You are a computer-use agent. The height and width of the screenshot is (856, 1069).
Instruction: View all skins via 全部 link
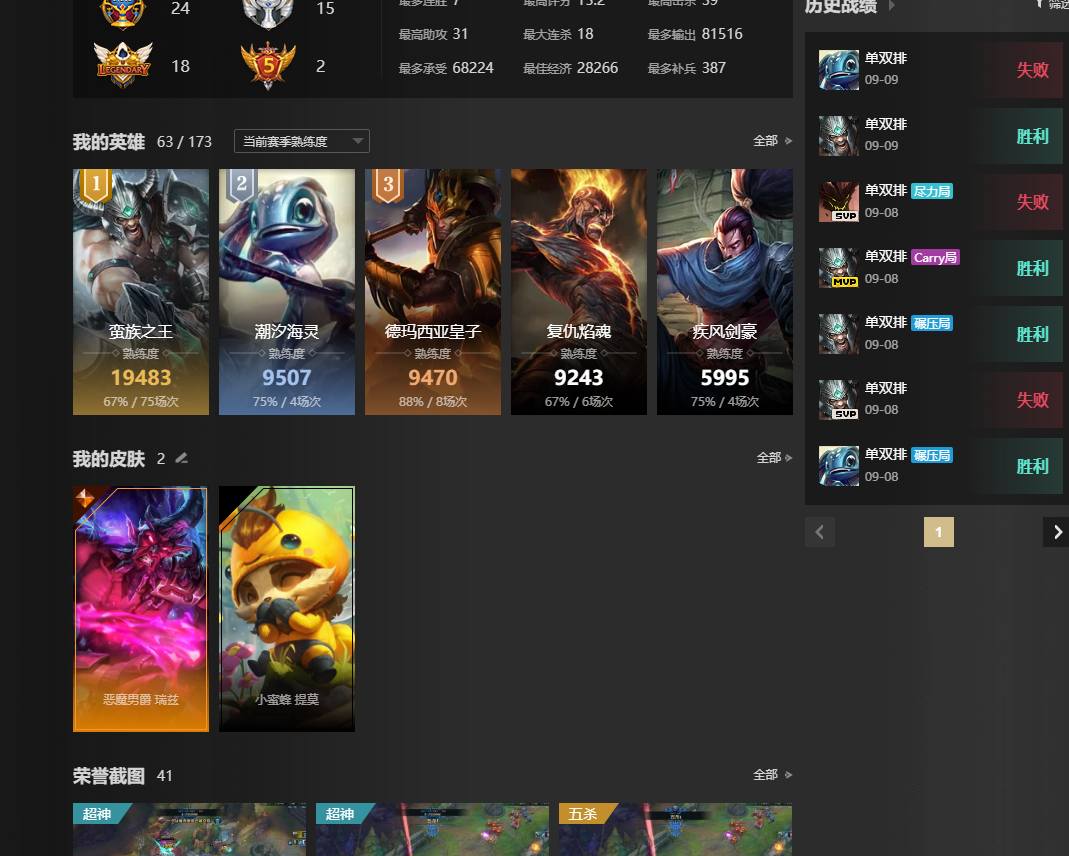774,457
